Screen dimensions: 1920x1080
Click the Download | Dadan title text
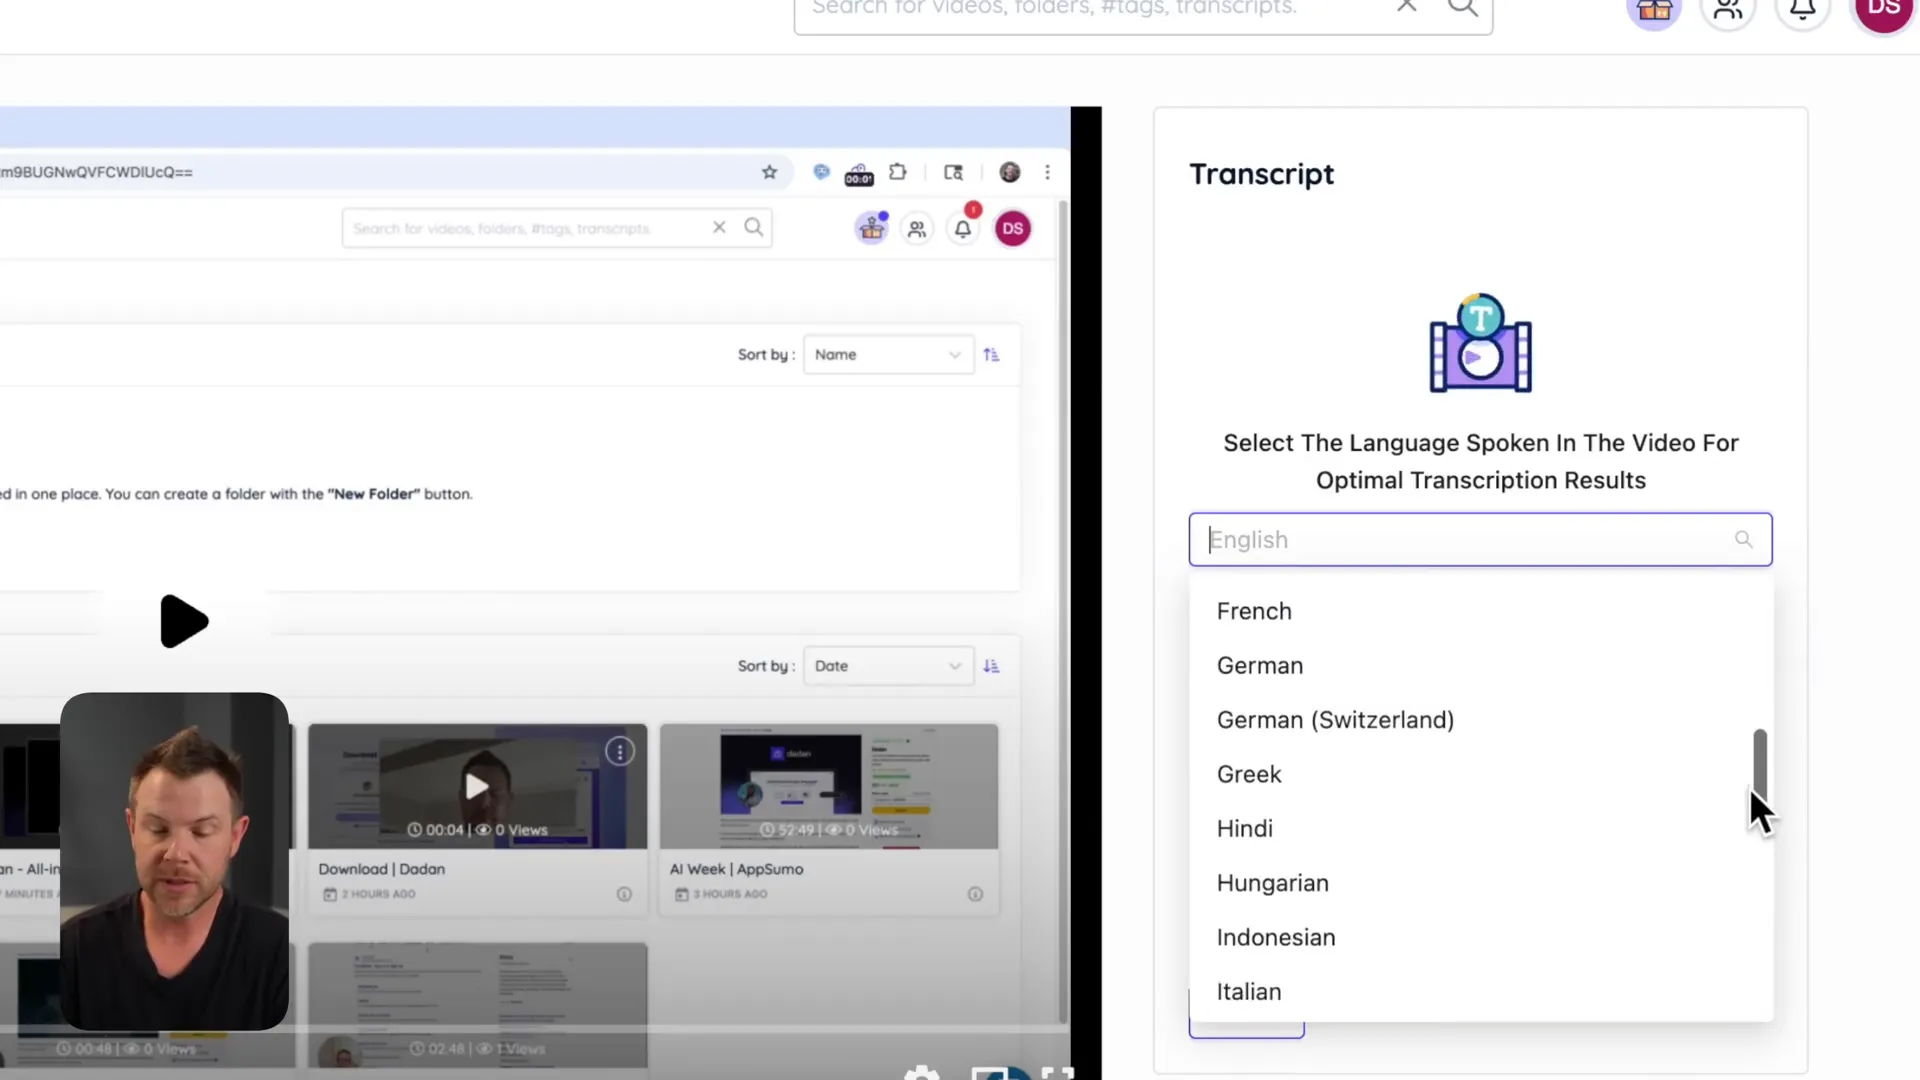click(x=381, y=869)
